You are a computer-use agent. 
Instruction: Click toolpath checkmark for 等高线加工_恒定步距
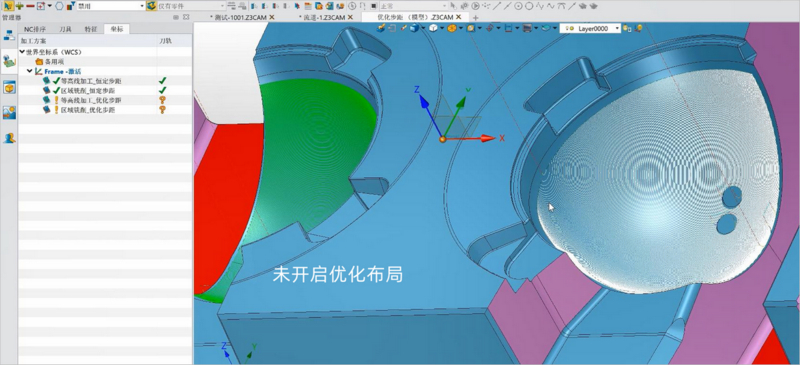[163, 81]
